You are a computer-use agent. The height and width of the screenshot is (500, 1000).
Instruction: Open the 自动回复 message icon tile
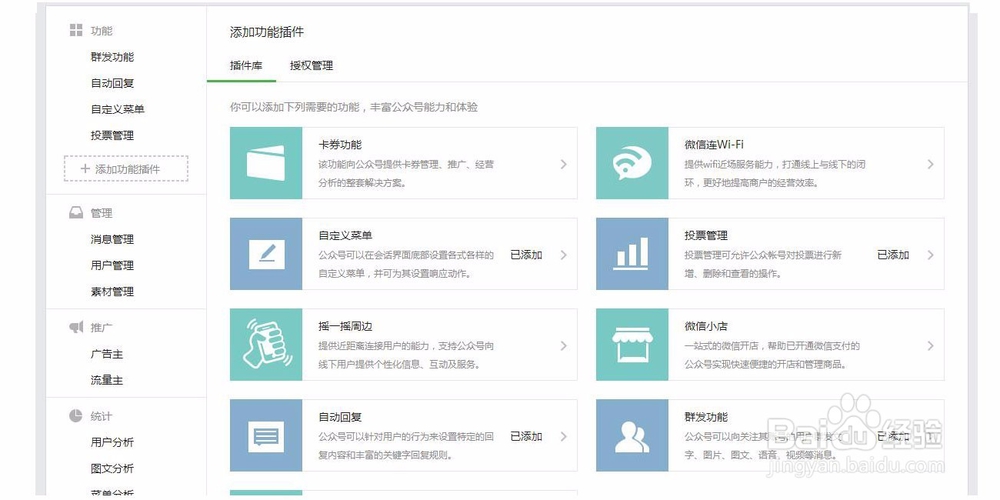[266, 436]
